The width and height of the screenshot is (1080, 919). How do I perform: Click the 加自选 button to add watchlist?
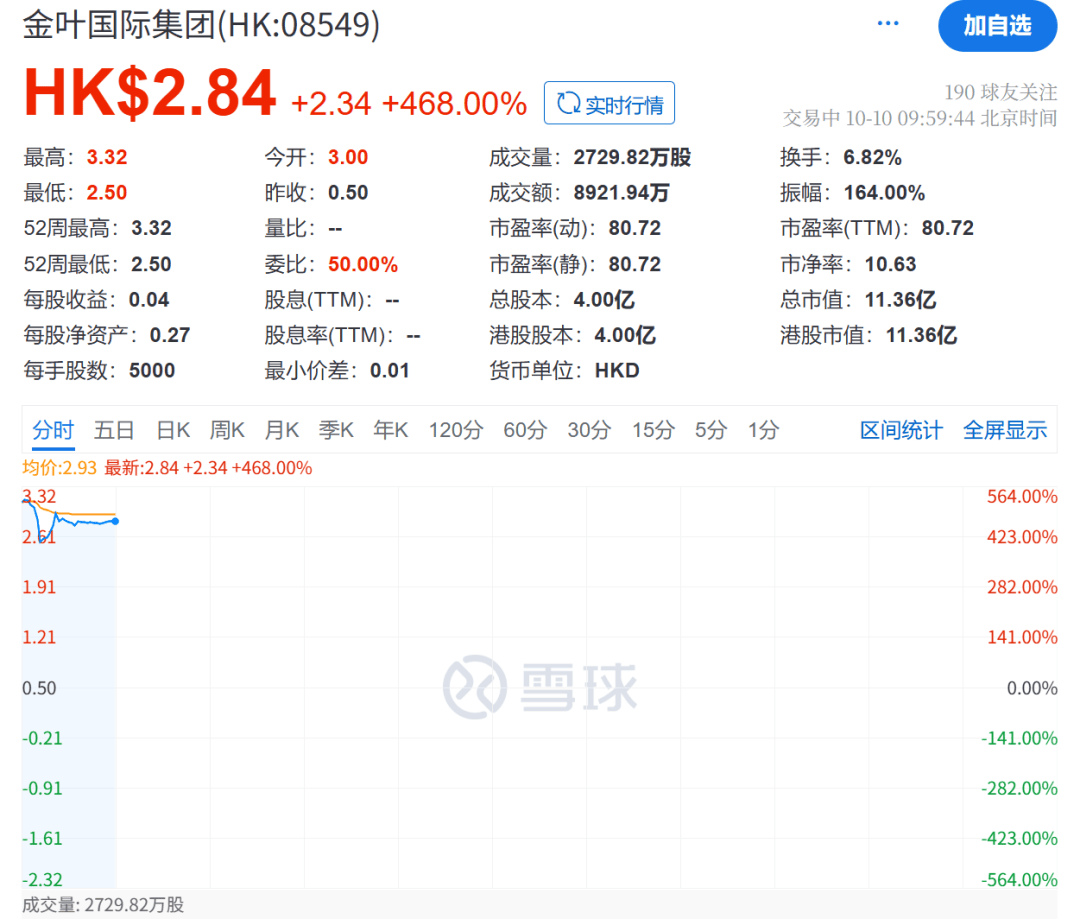pos(997,27)
